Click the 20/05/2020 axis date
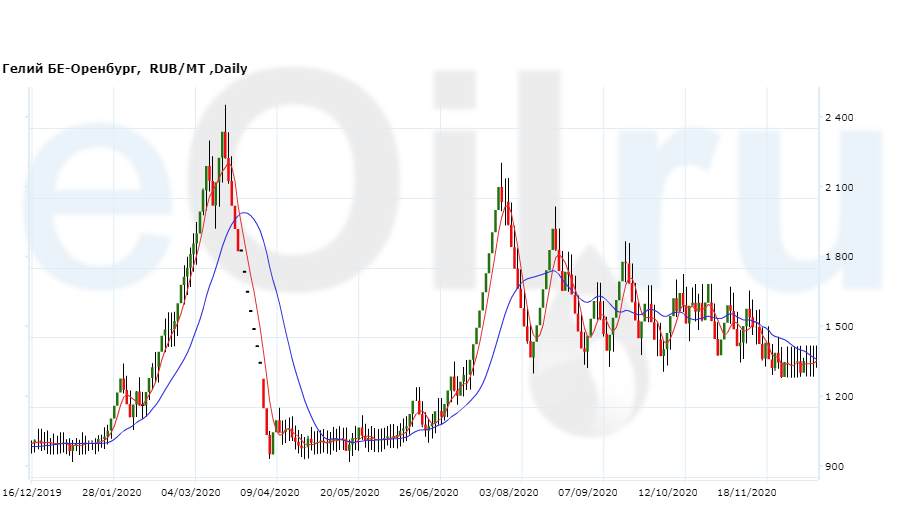This screenshot has width=909, height=509. pyautogui.click(x=350, y=493)
